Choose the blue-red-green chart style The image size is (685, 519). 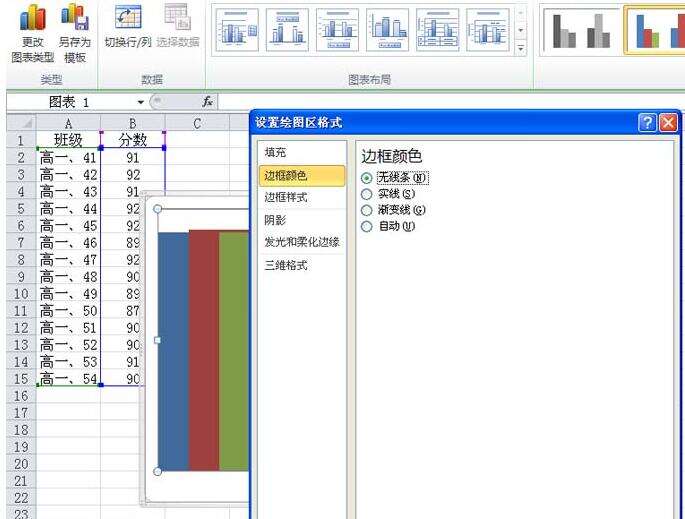click(x=654, y=30)
